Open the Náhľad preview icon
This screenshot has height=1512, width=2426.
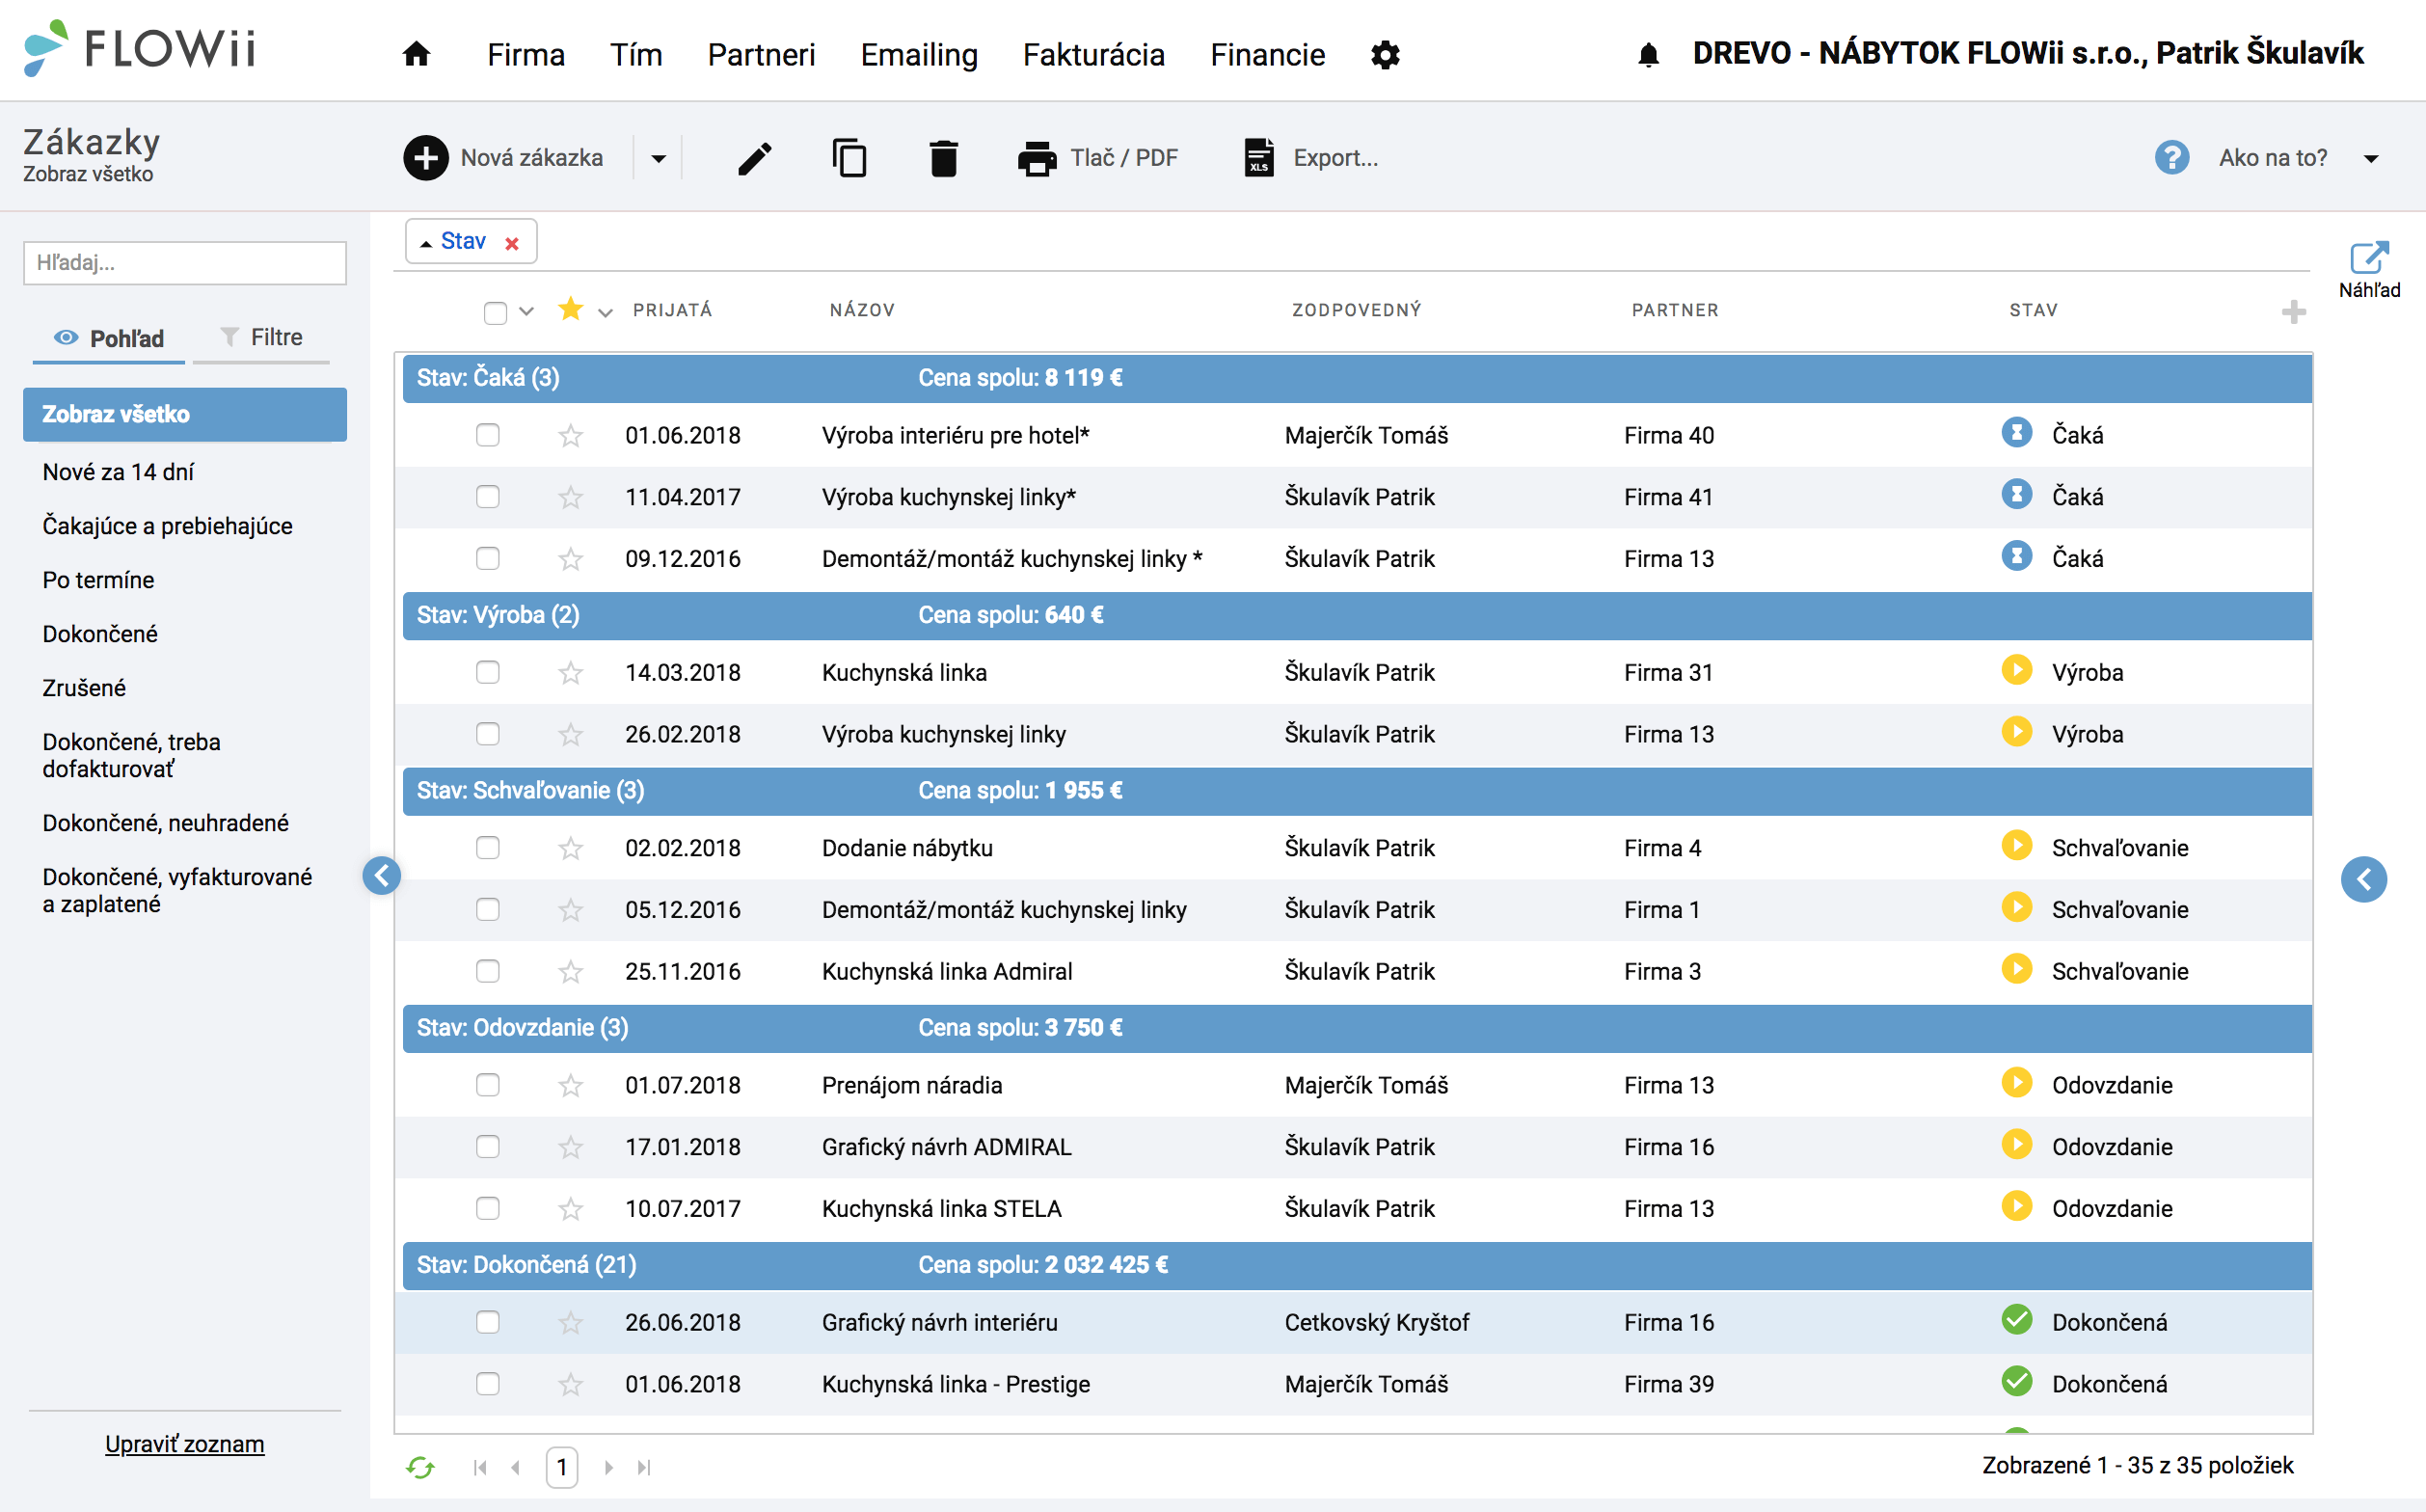tap(2369, 258)
